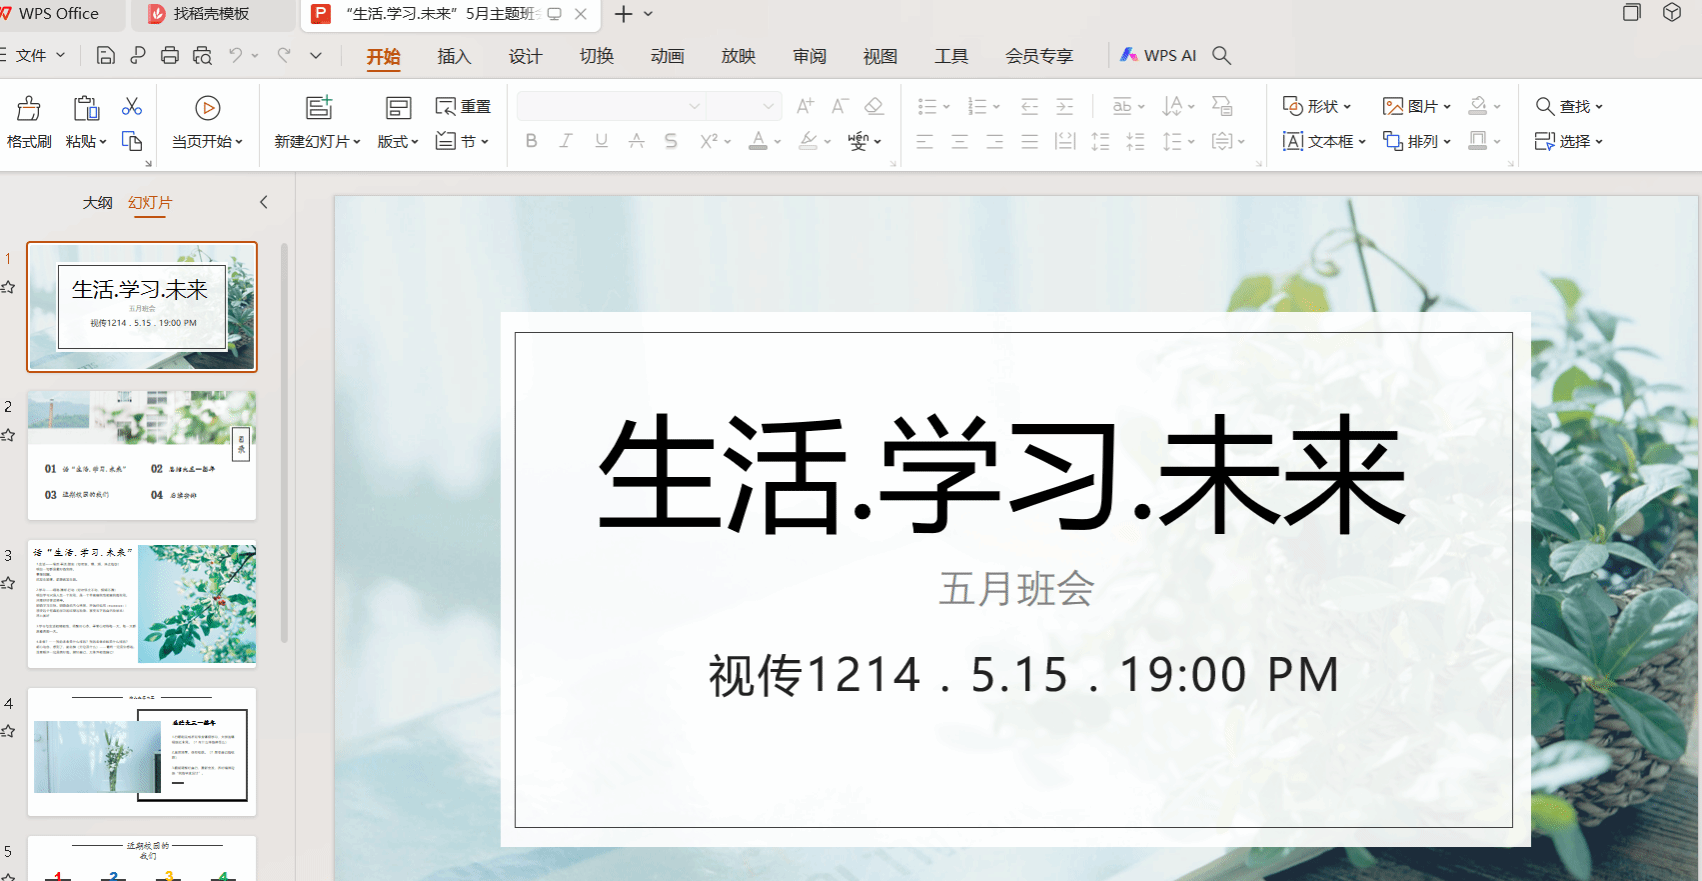Click the Format Painter (格式刷) icon

pos(29,109)
